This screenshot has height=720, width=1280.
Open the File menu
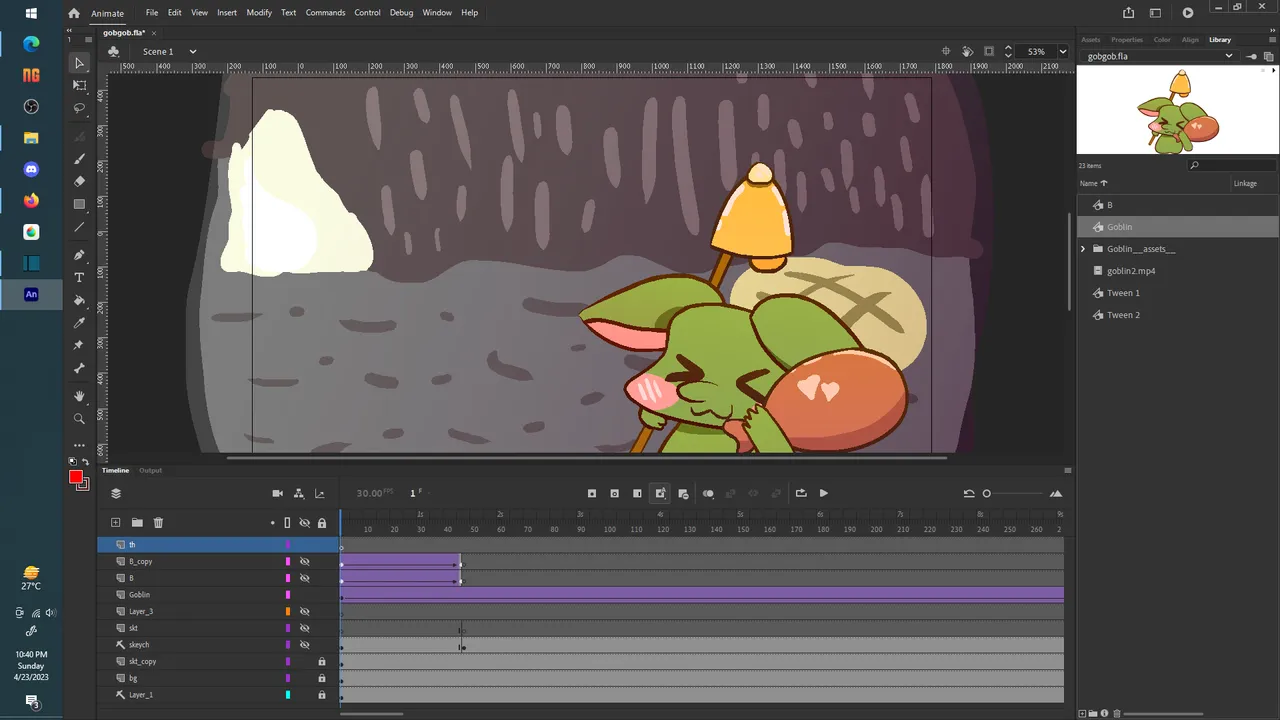pyautogui.click(x=152, y=13)
